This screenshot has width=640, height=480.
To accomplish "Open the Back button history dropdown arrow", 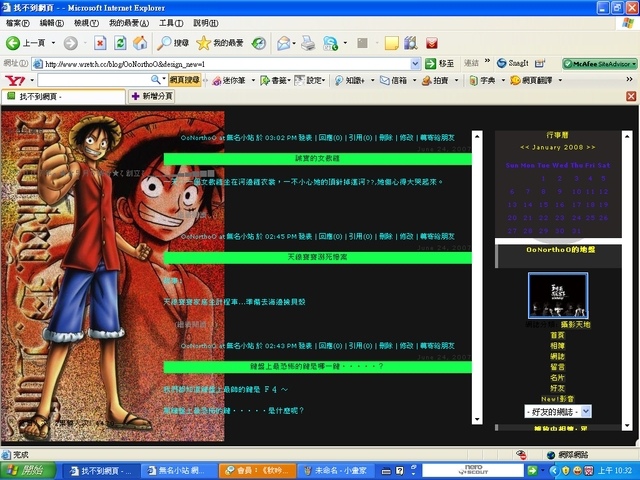I will [x=53, y=43].
